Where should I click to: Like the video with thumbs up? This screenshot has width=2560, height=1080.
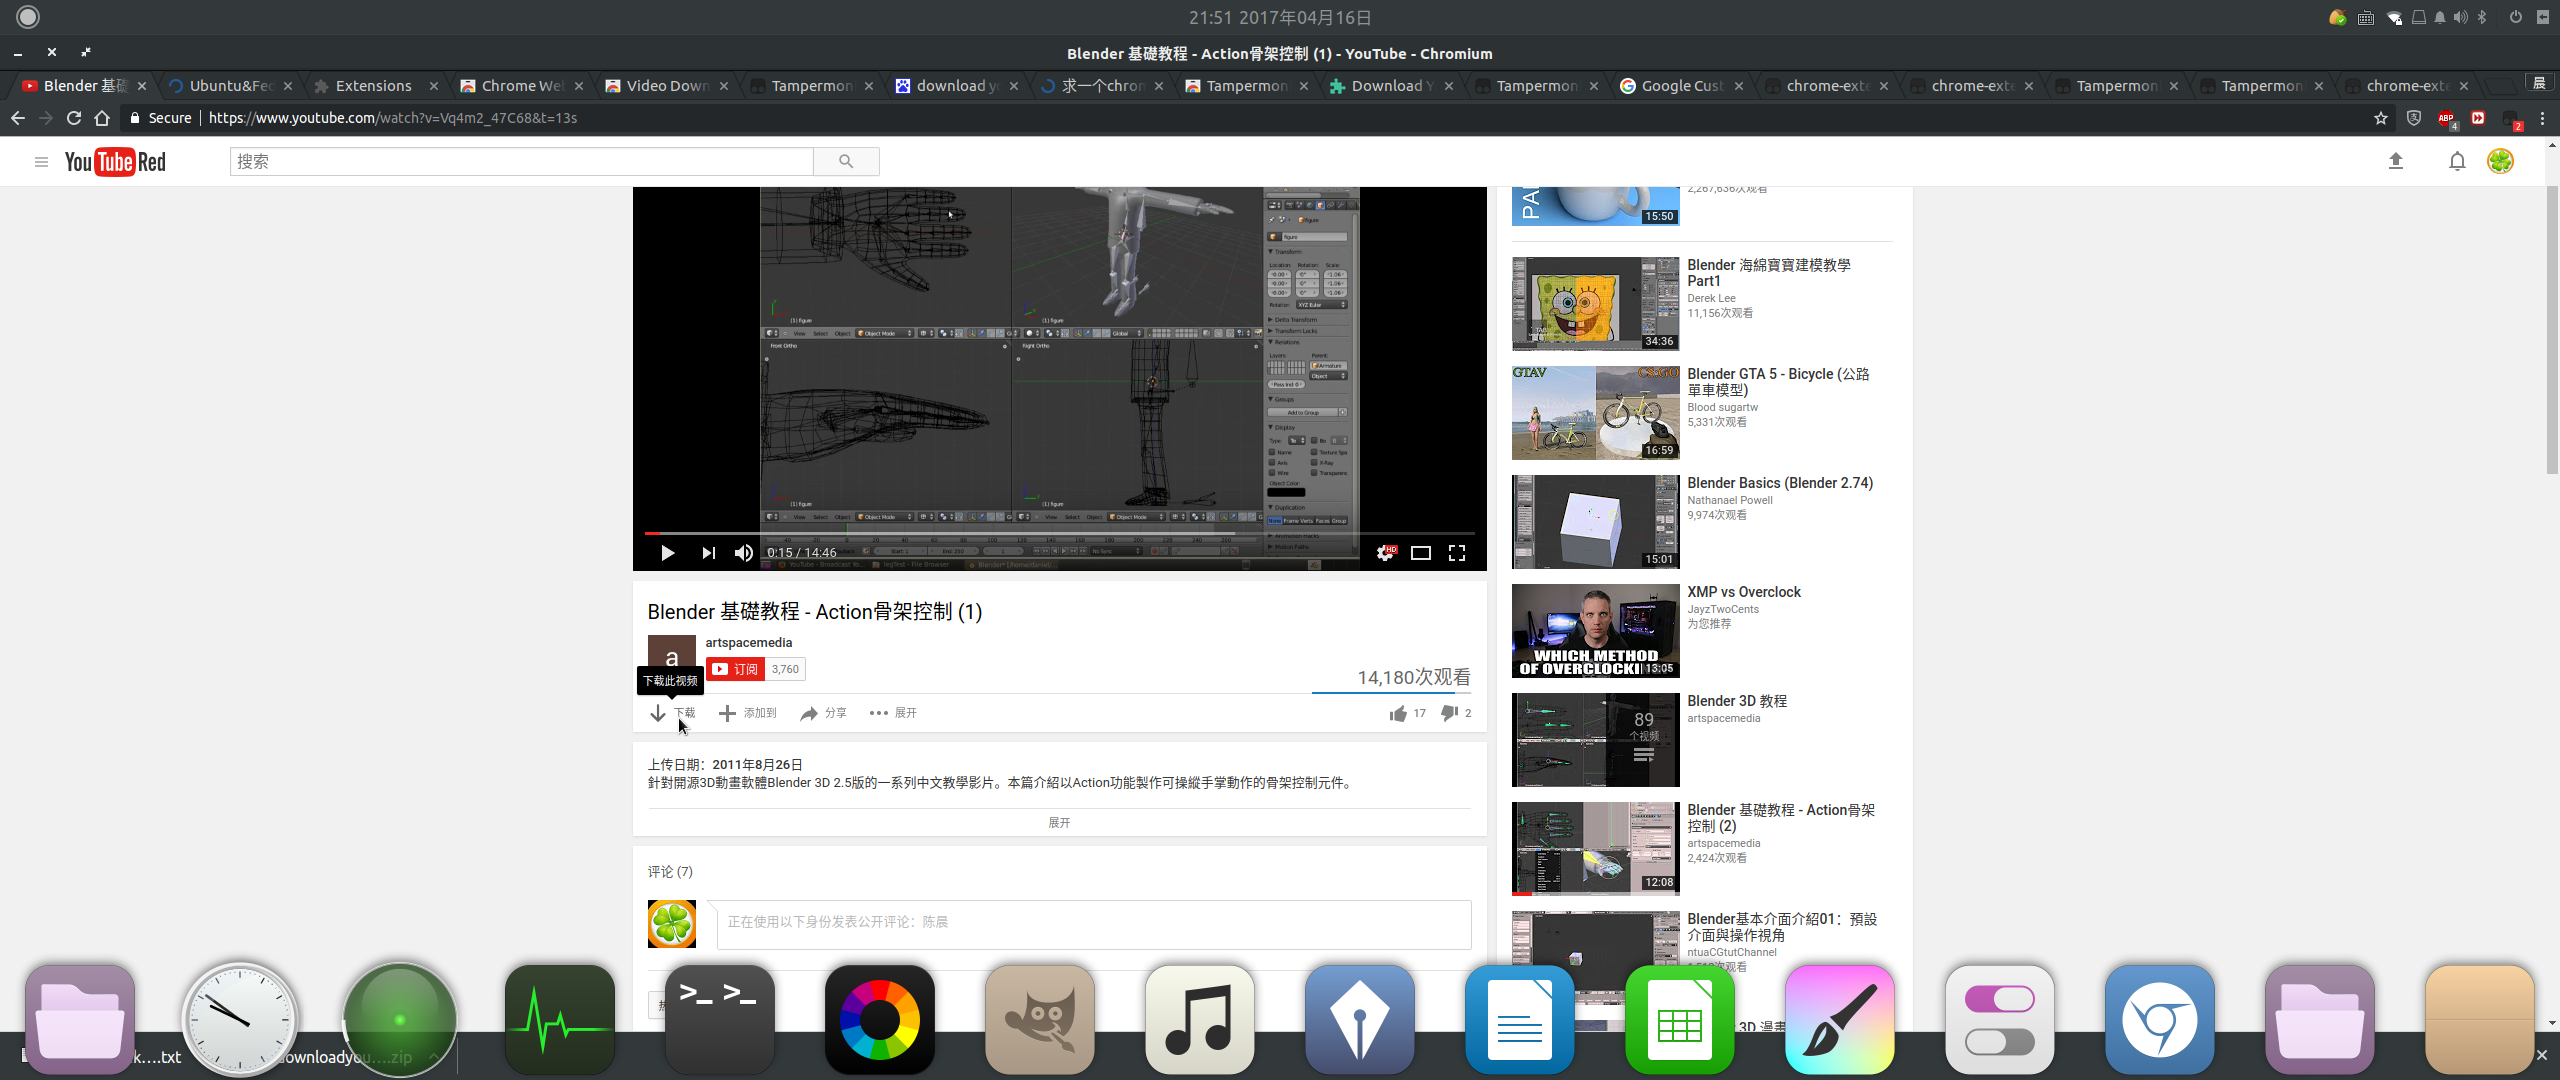pyautogui.click(x=1398, y=713)
